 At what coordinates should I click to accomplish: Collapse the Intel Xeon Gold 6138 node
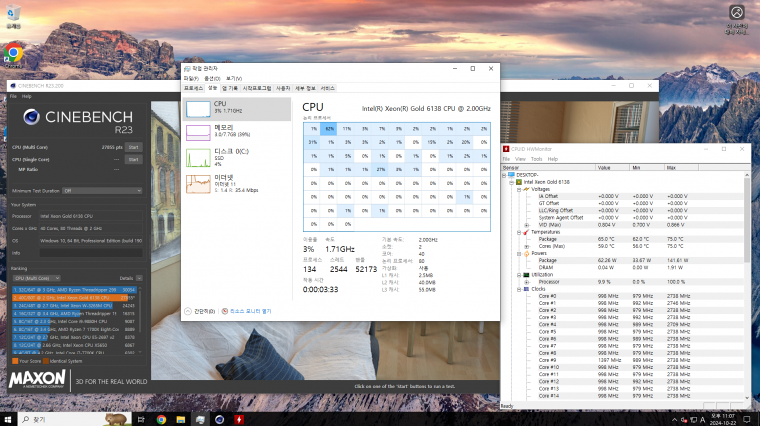511,182
